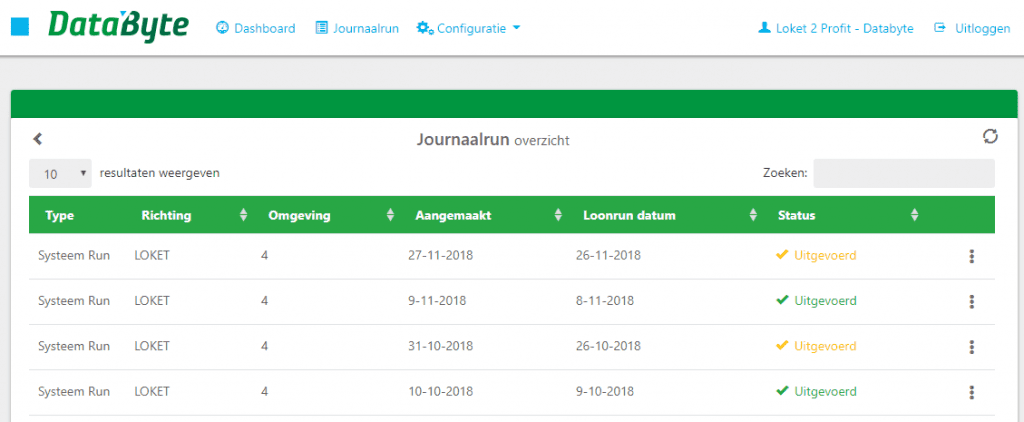Click the blue square icon beside the logo
This screenshot has width=1024, height=422.
[x=21, y=27]
